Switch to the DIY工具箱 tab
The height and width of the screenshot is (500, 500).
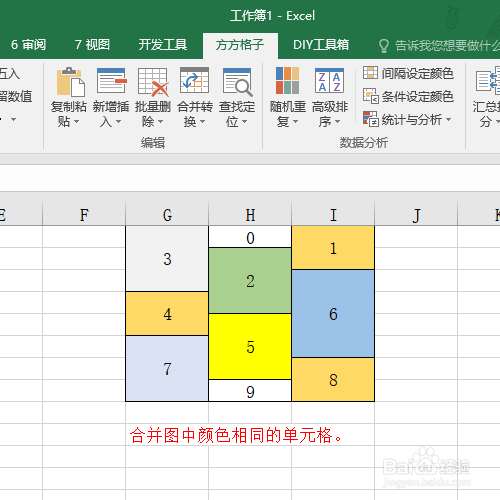[x=321, y=45]
